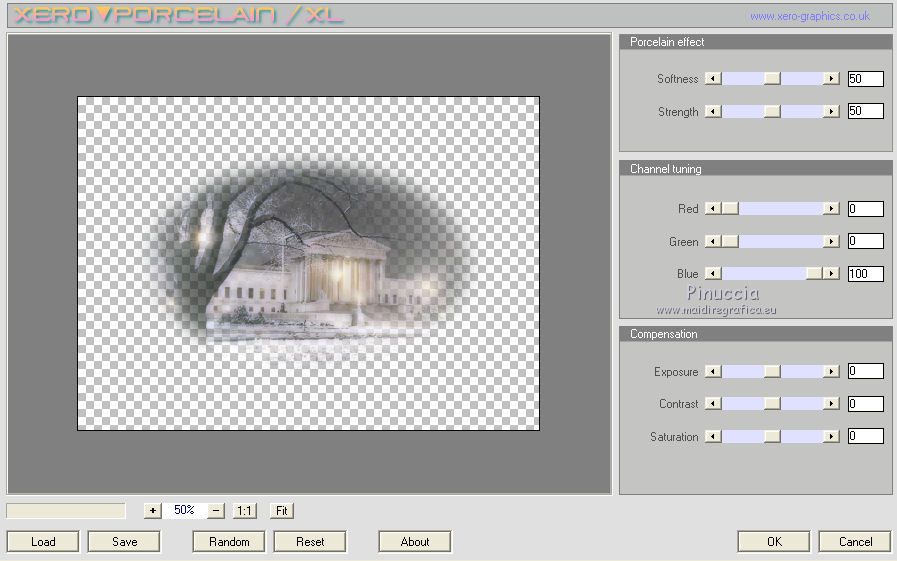
Task: Fit the preview with the Fit button
Action: click(x=281, y=511)
